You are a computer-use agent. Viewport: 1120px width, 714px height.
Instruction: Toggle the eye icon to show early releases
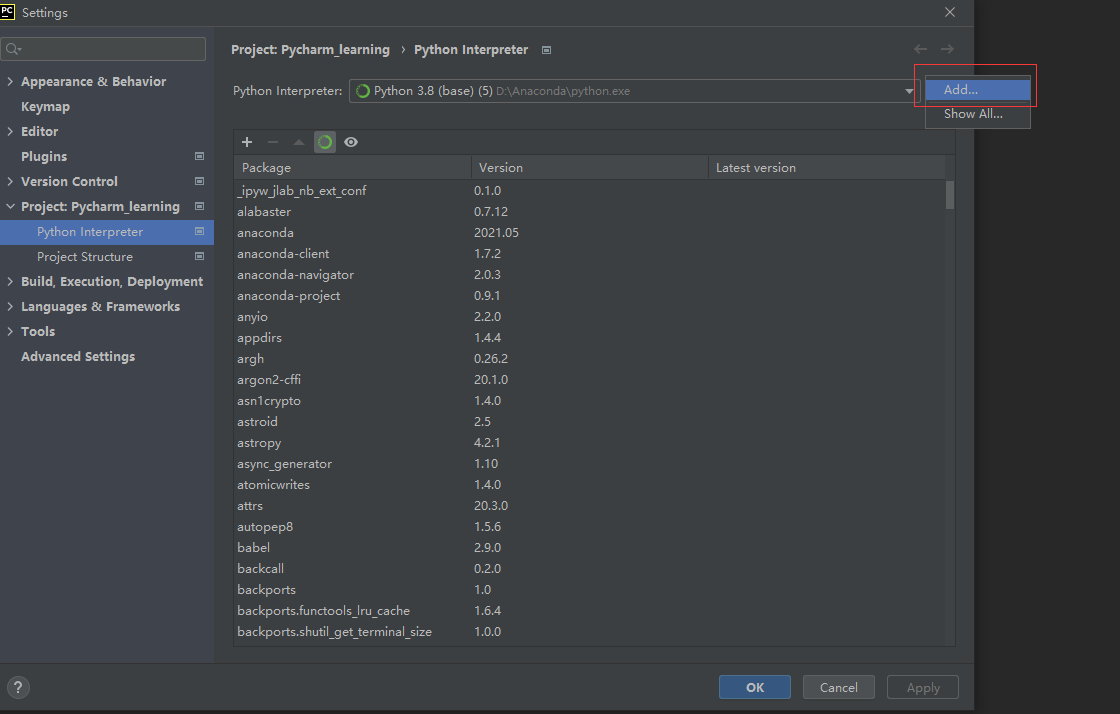pos(350,142)
